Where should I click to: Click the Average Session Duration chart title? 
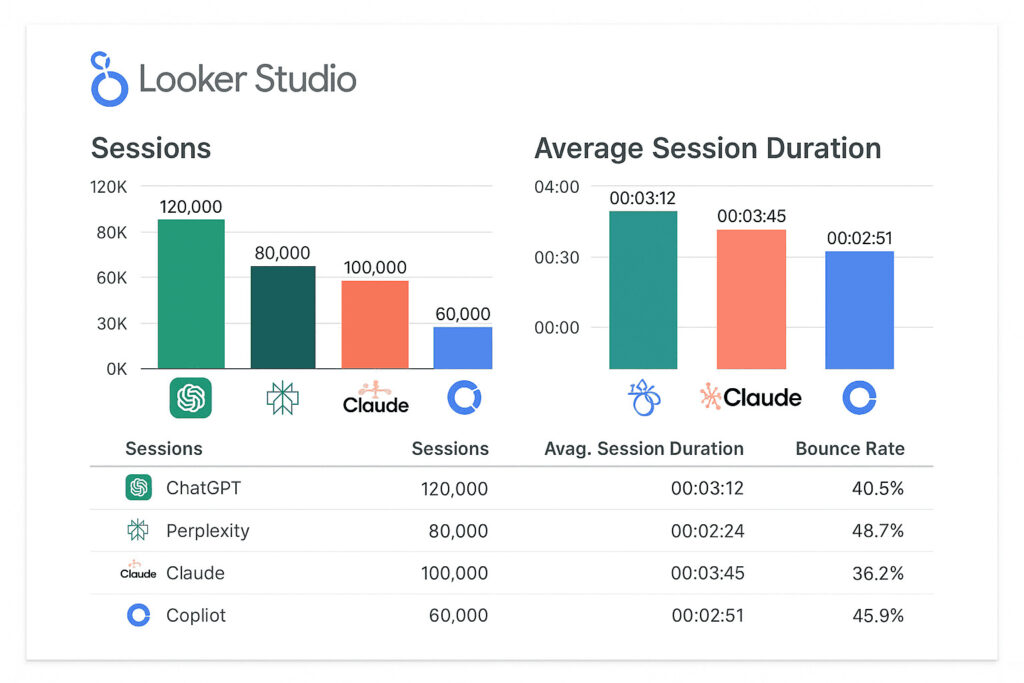708,148
